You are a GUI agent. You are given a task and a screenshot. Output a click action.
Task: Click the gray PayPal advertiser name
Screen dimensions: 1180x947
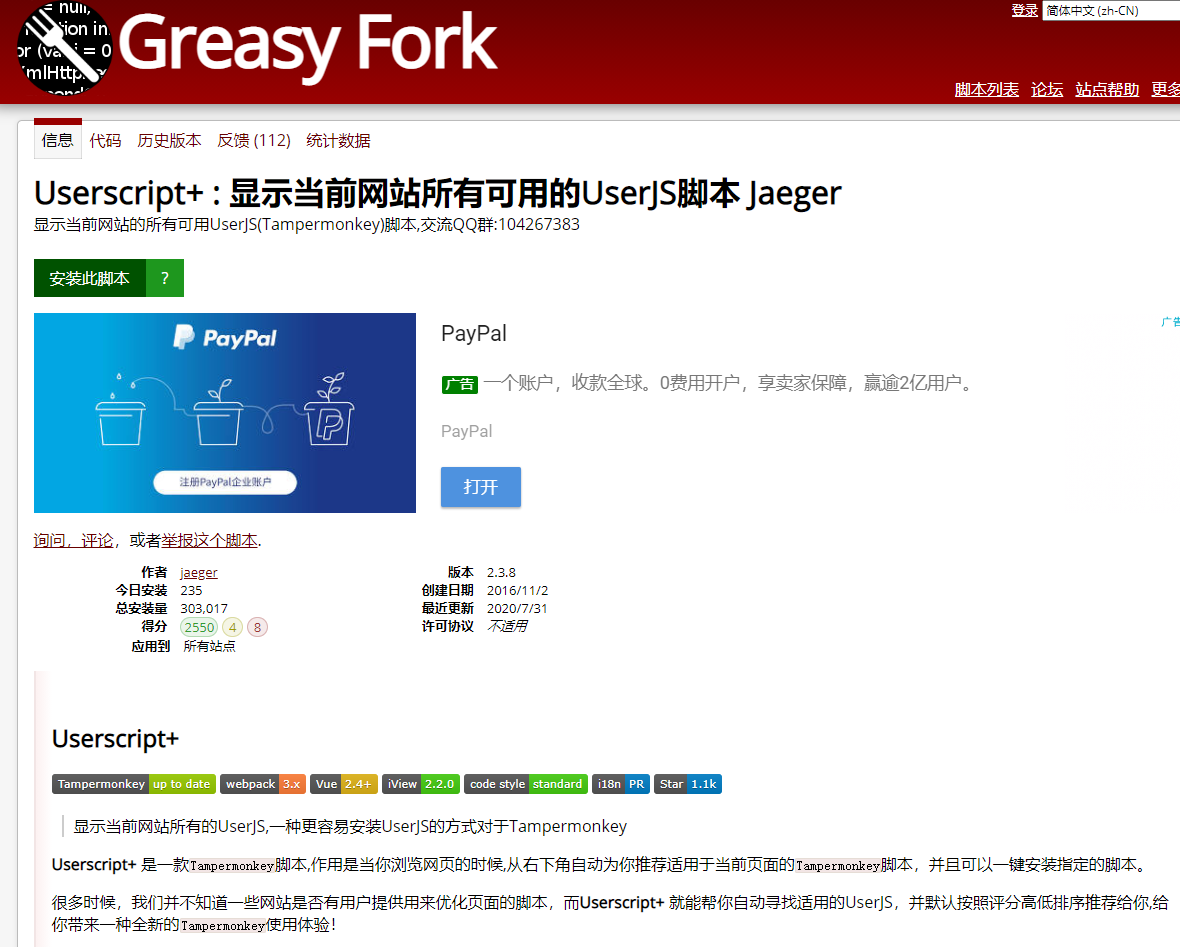pos(467,431)
